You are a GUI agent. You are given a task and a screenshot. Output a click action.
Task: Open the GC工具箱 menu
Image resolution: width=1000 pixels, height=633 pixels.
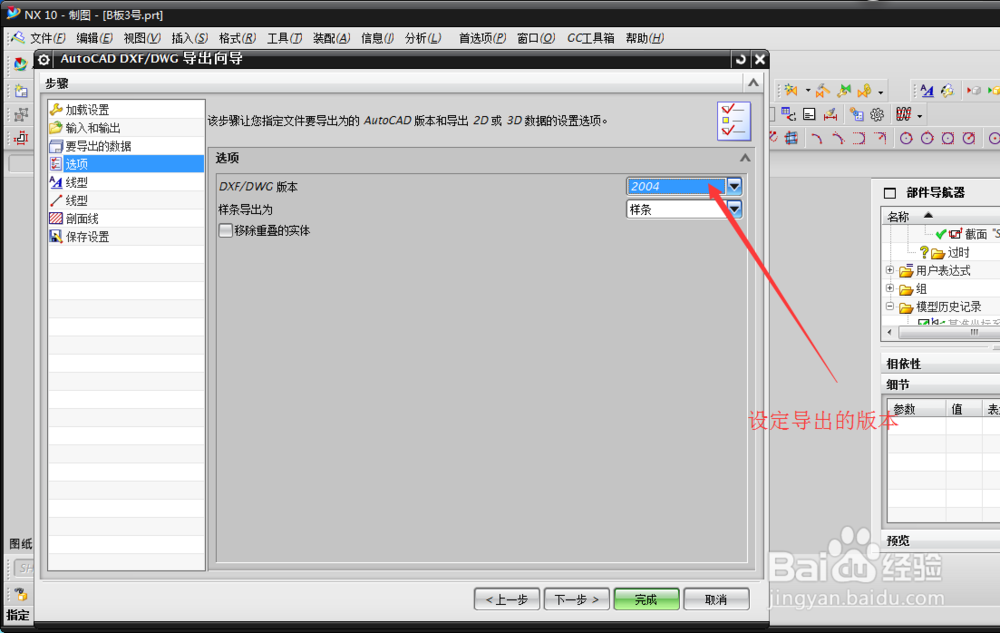[591, 38]
